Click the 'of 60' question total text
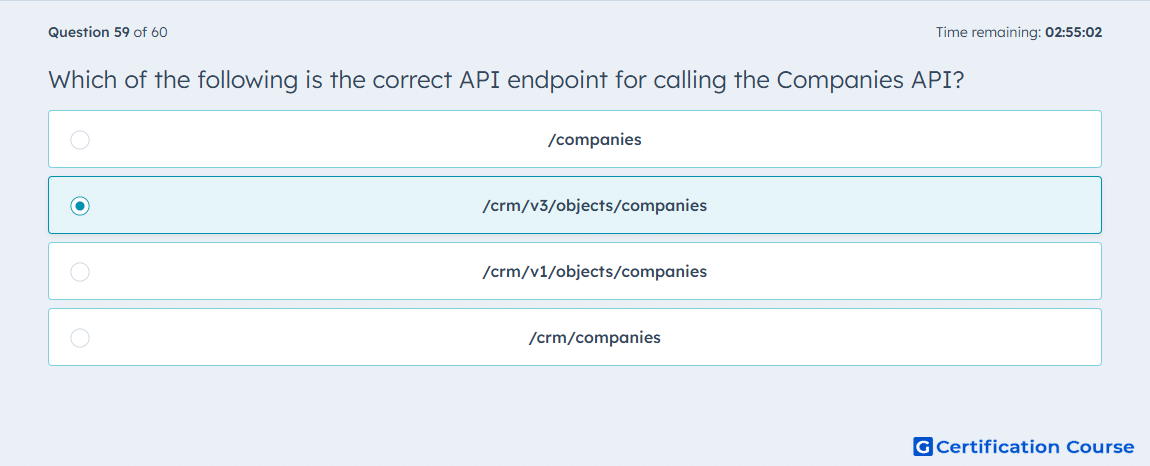The image size is (1150, 466). [x=150, y=32]
